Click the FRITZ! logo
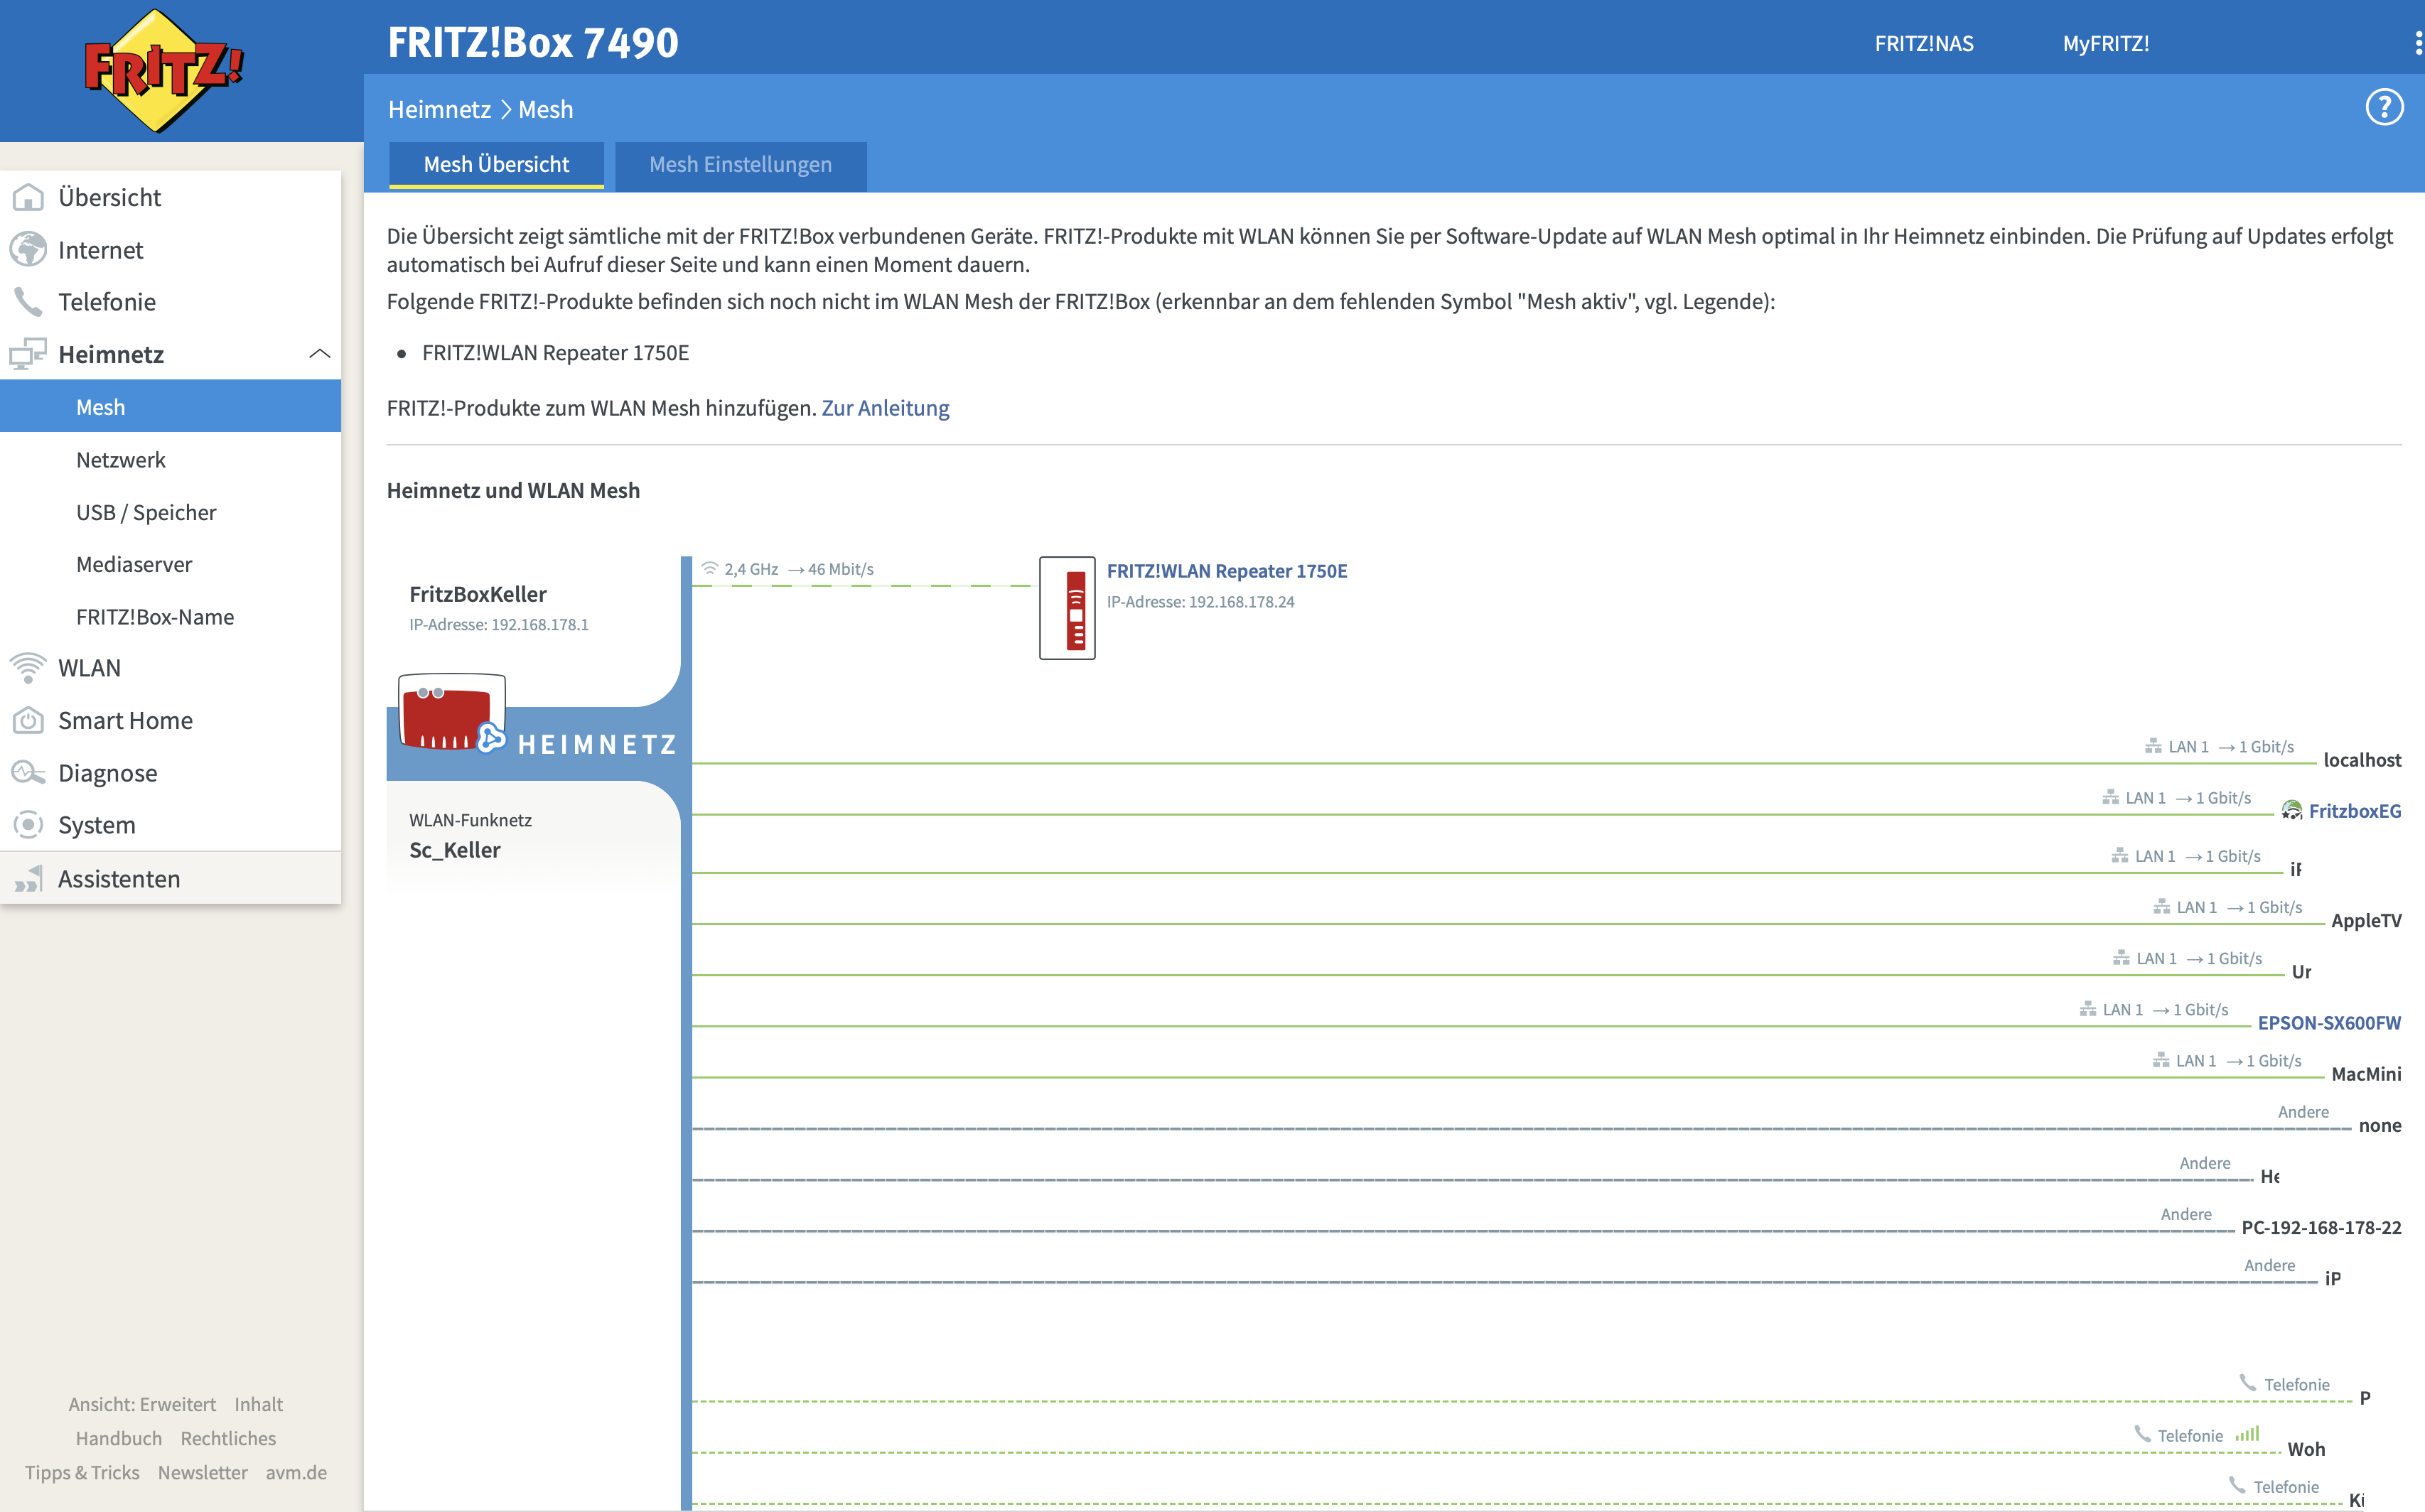Image resolution: width=2425 pixels, height=1512 pixels. tap(164, 70)
